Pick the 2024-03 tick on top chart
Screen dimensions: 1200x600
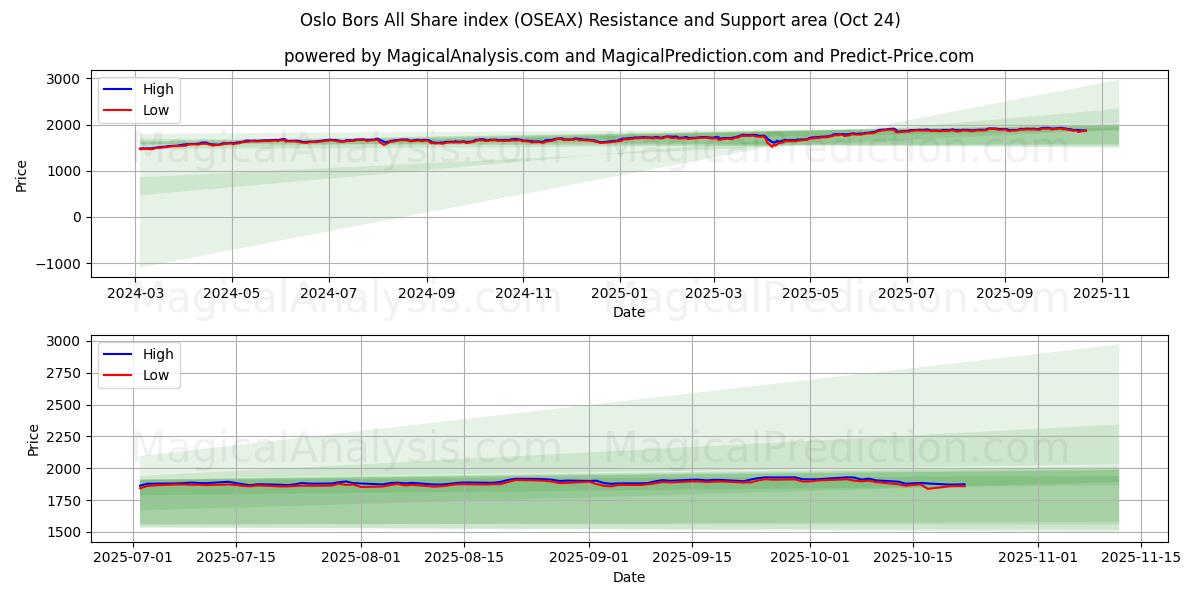tap(136, 294)
